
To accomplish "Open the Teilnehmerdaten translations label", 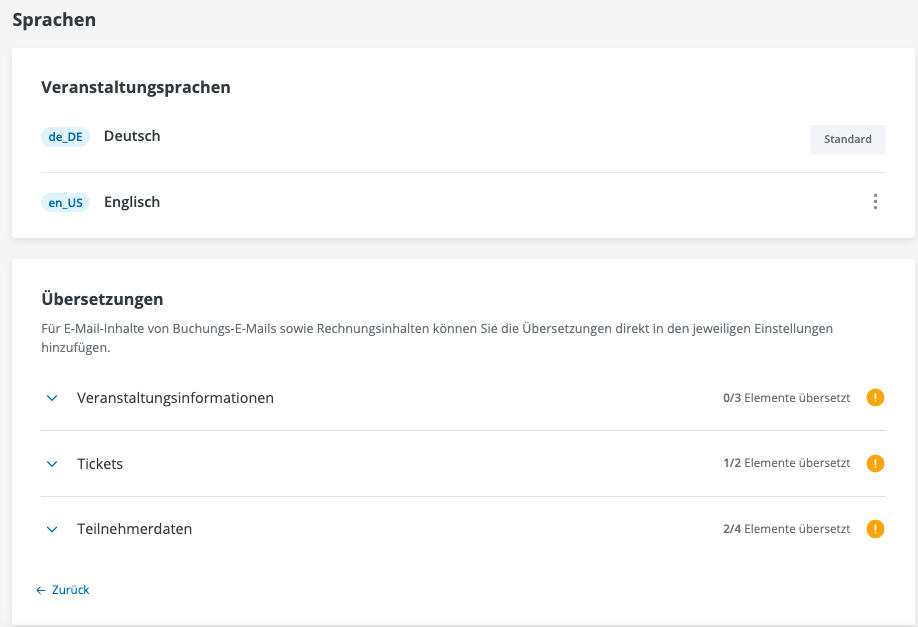I will pyautogui.click(x=134, y=529).
